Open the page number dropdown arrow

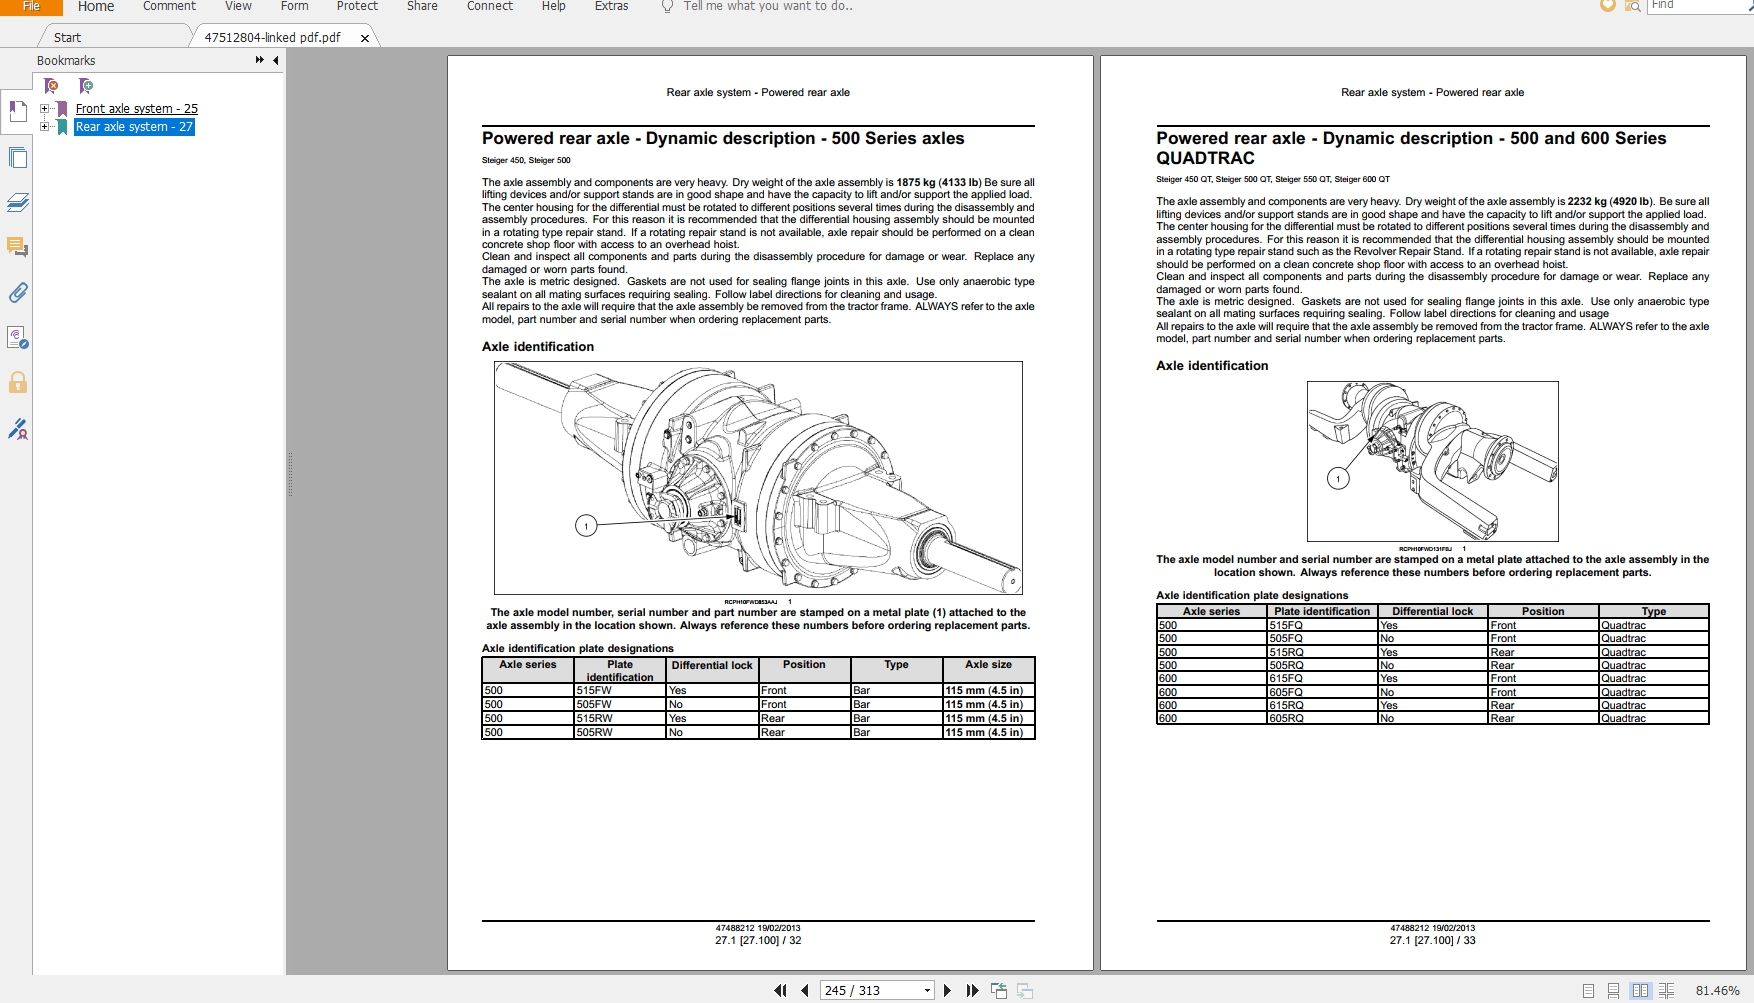[927, 990]
